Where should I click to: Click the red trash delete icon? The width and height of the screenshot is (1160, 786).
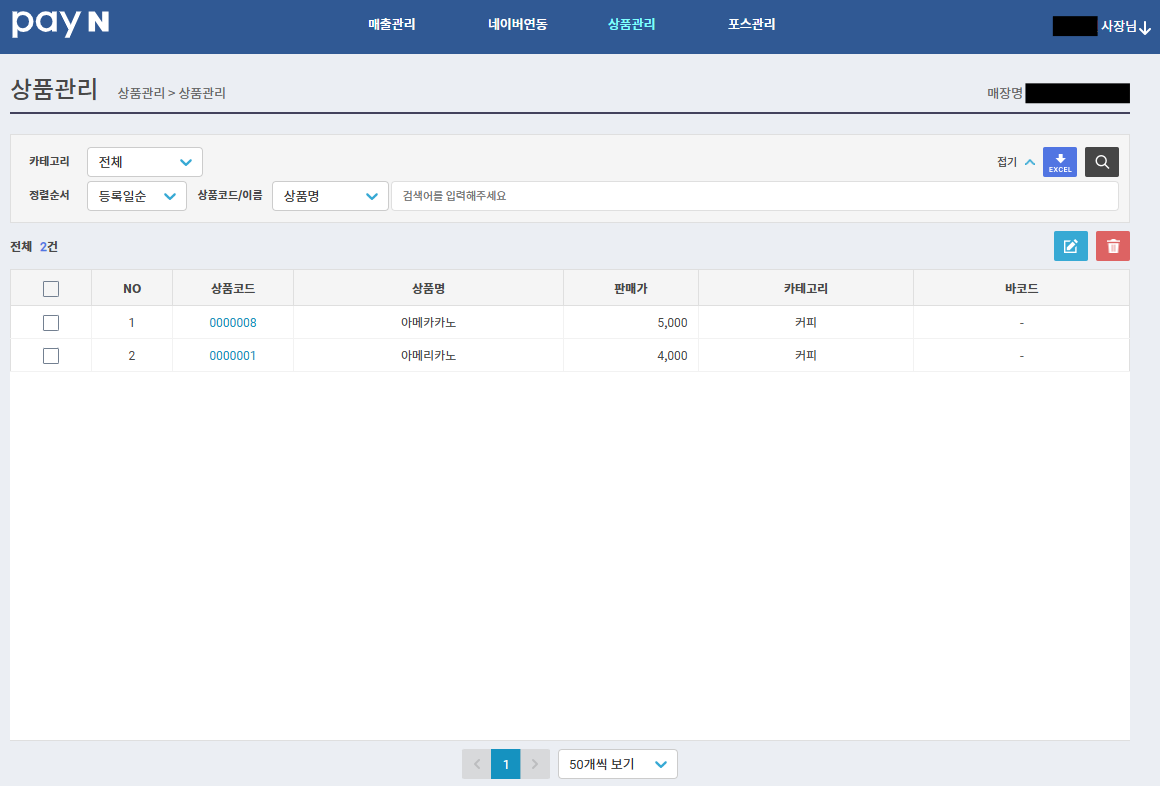tap(1113, 246)
